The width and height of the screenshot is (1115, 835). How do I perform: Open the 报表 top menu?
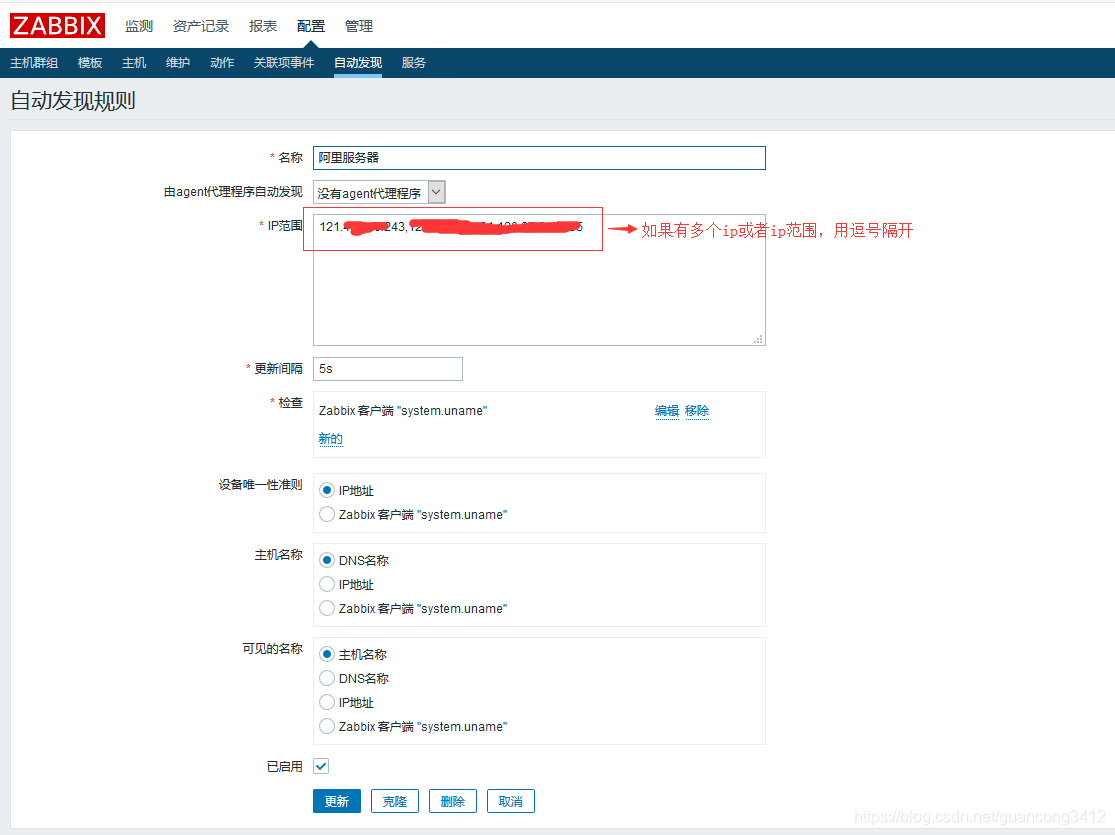[x=262, y=26]
